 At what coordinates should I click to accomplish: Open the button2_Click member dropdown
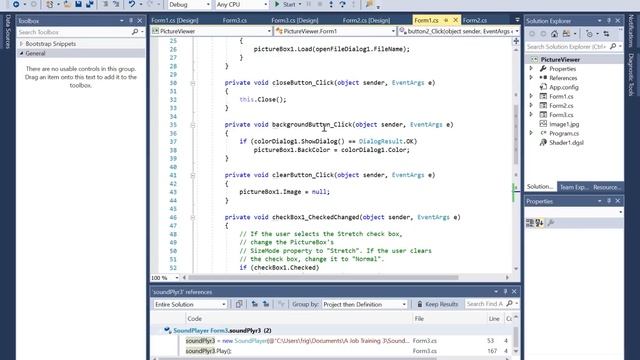click(459, 31)
